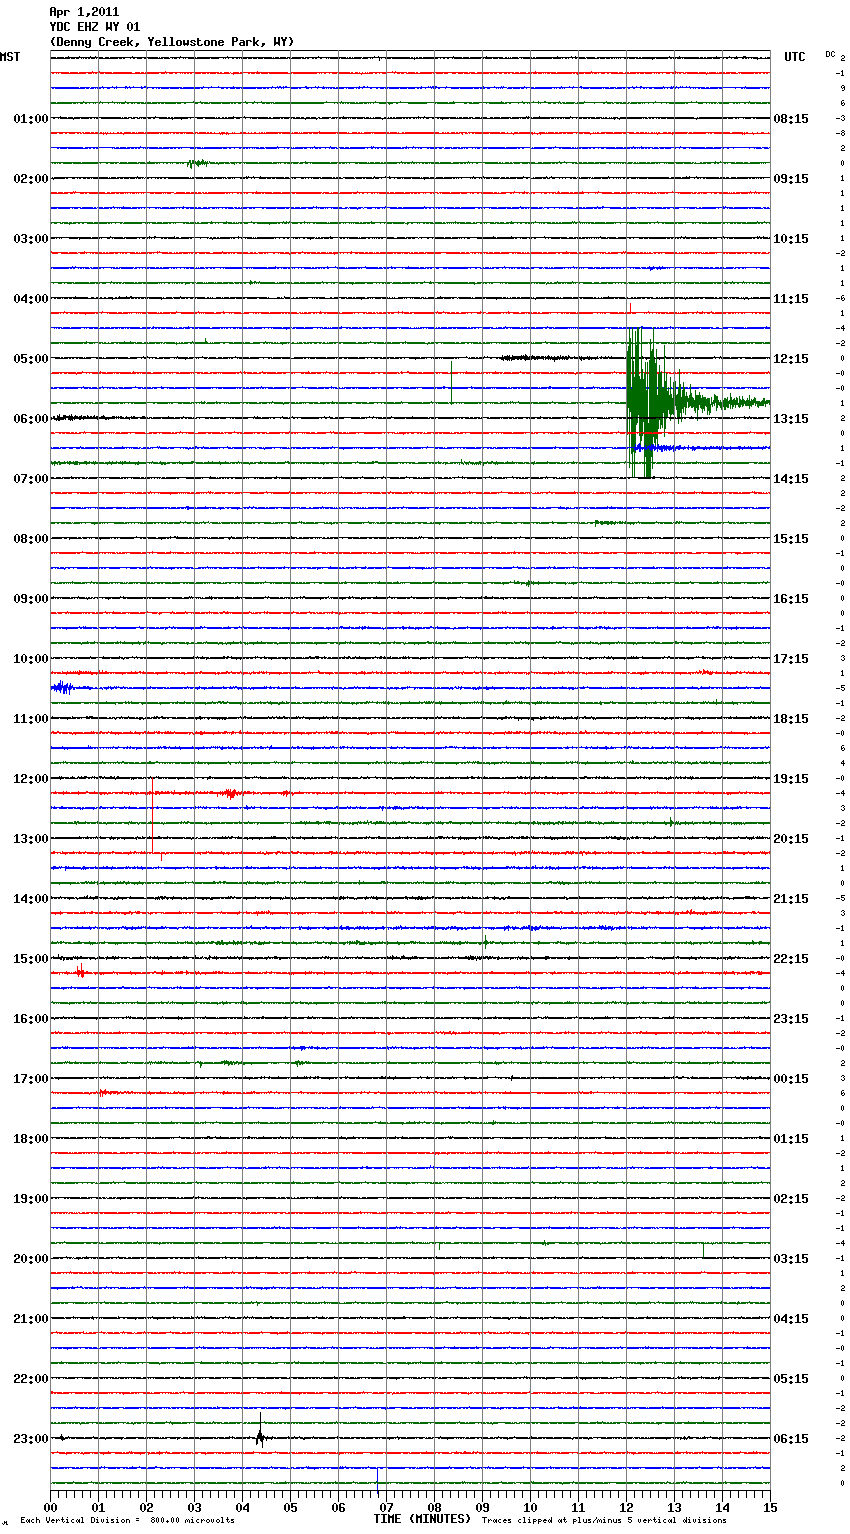Click the 00:15 UTC time label
This screenshot has width=850, height=1534.
[x=791, y=1079]
